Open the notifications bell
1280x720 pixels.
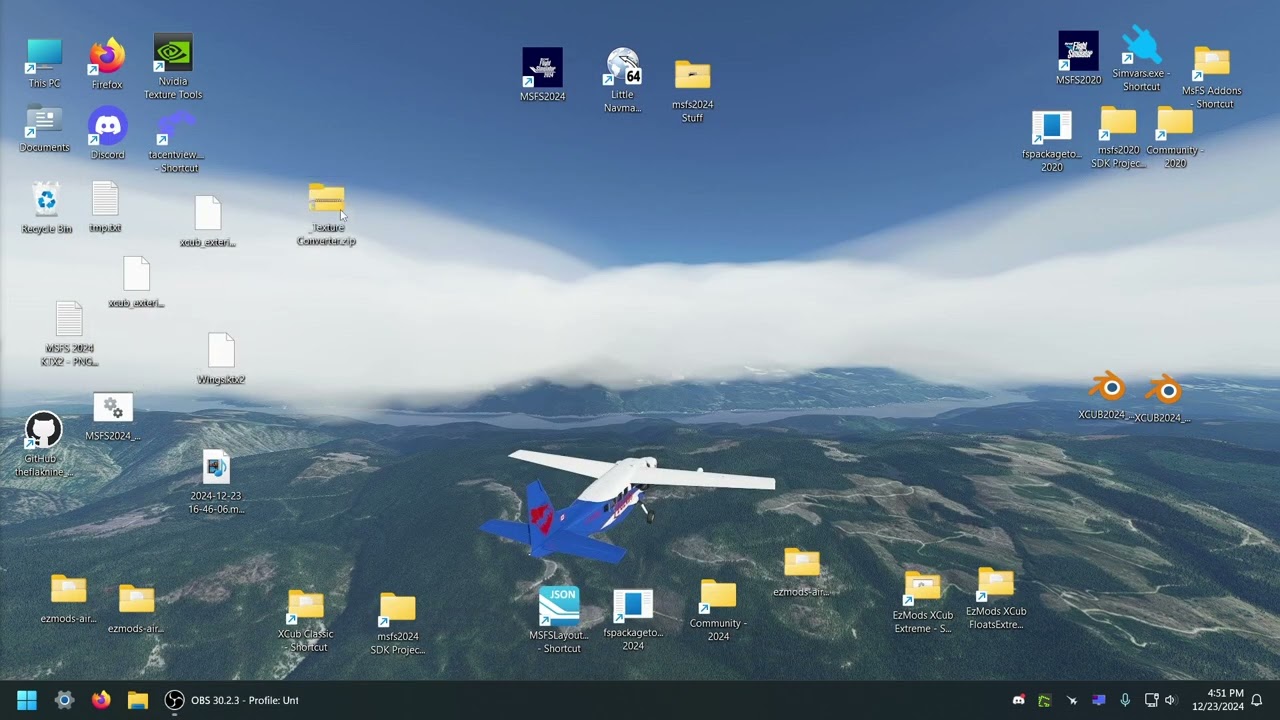click(1257, 700)
